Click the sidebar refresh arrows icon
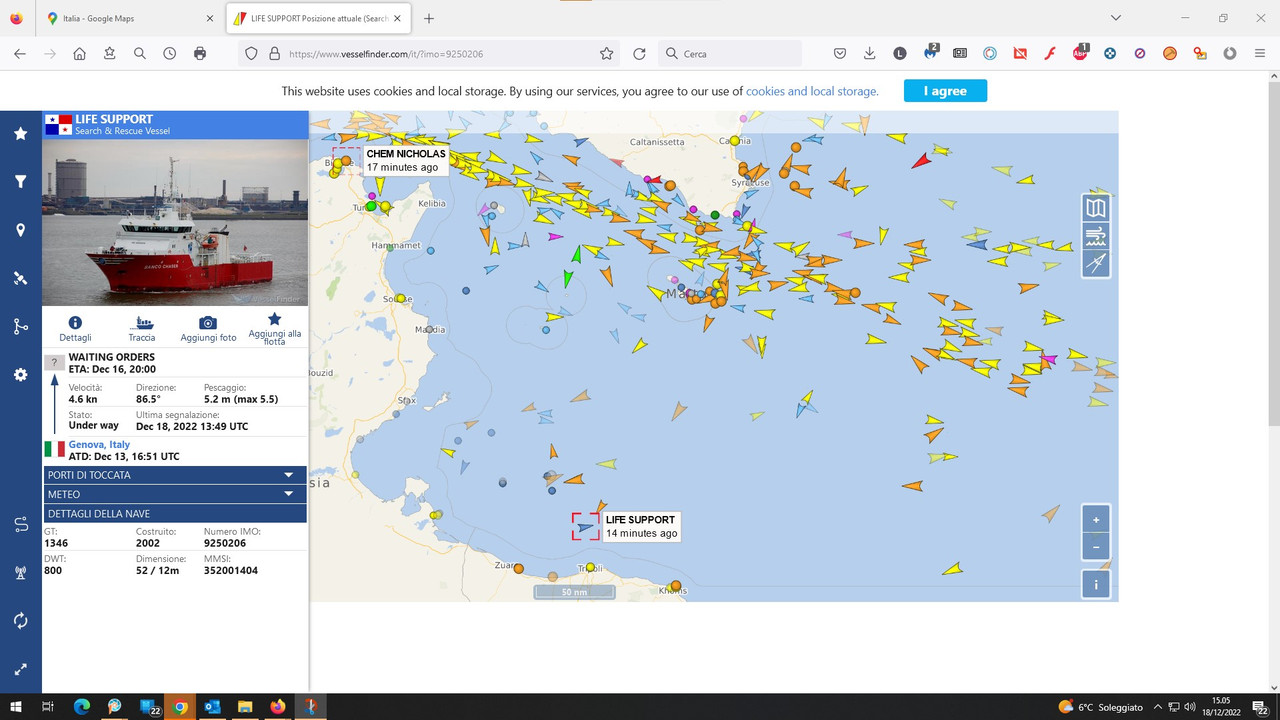Viewport: 1280px width, 720px height. 20,621
